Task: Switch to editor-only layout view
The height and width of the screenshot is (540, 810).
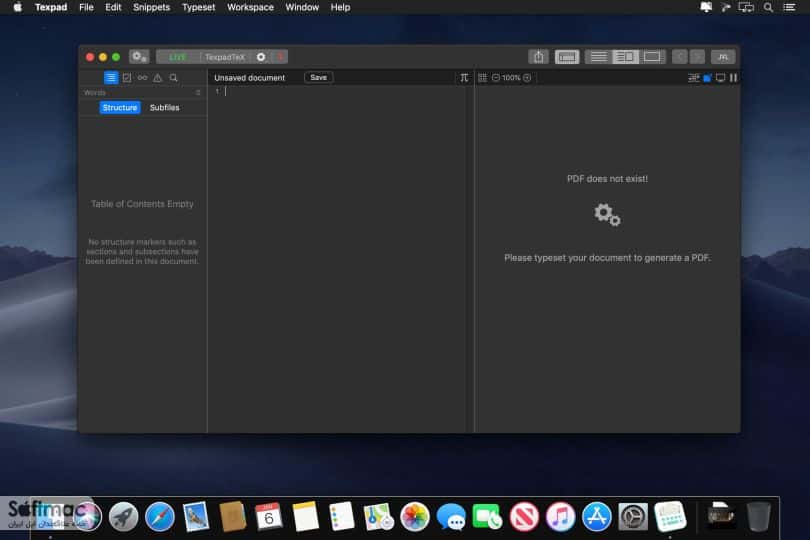Action: click(599, 57)
